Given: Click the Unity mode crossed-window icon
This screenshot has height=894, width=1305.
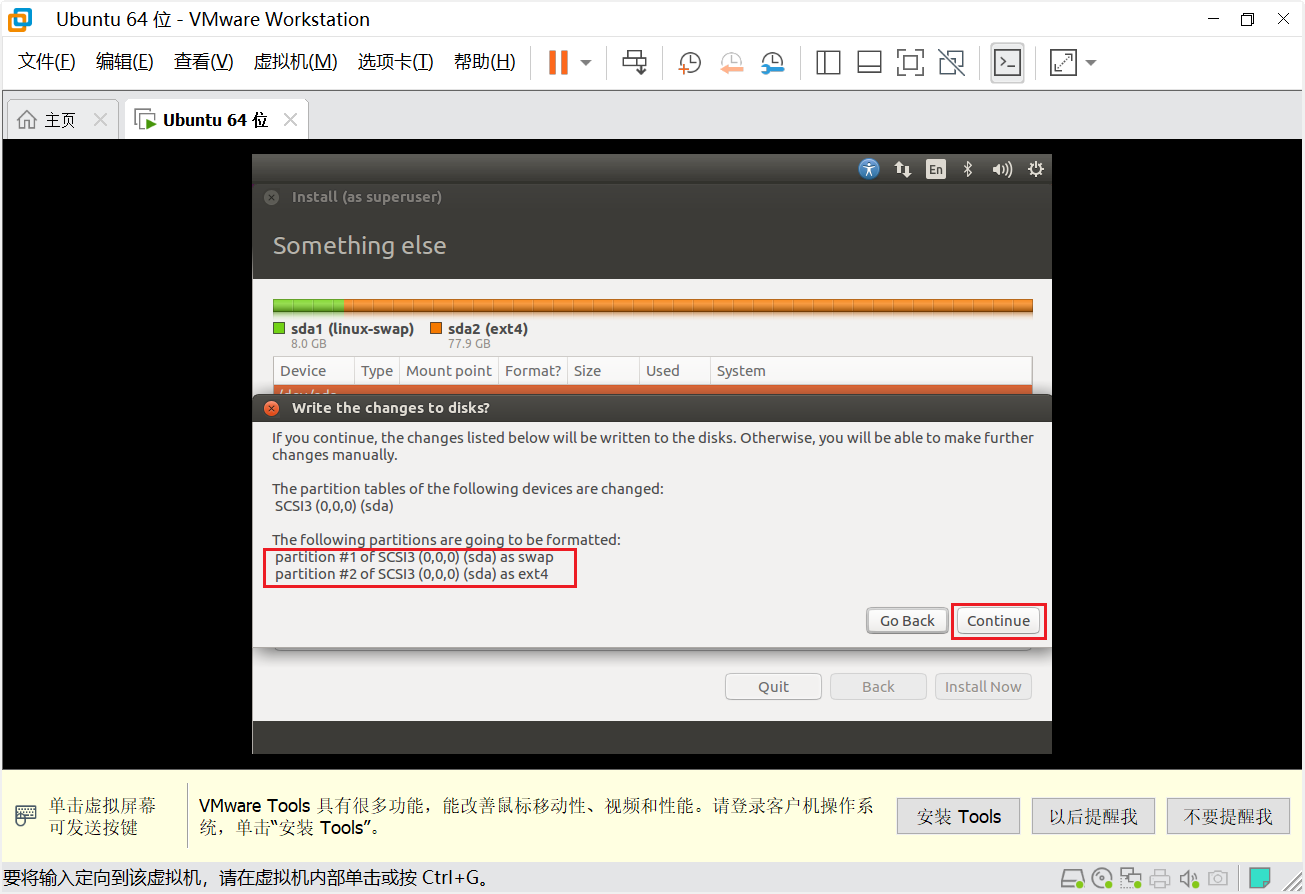Looking at the screenshot, I should pyautogui.click(x=952, y=63).
